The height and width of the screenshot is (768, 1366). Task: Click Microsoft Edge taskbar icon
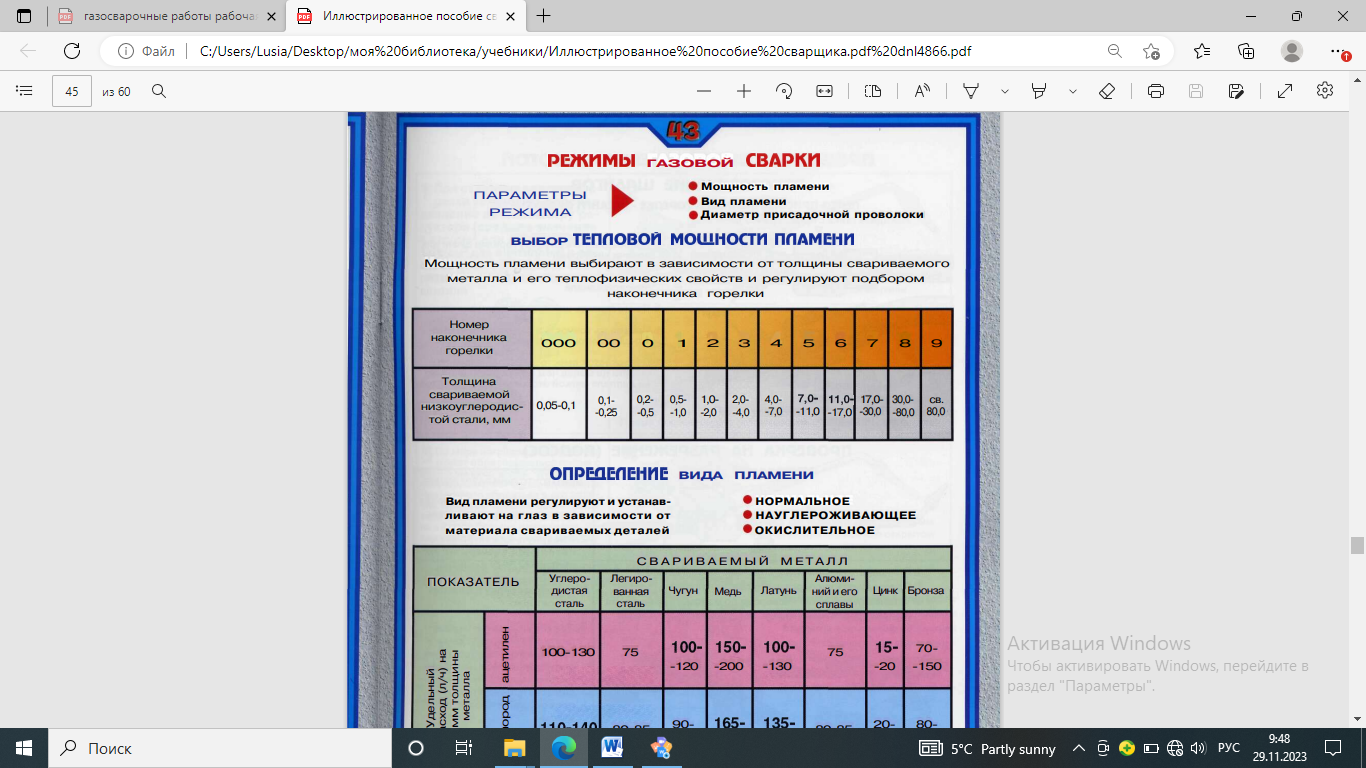(563, 748)
